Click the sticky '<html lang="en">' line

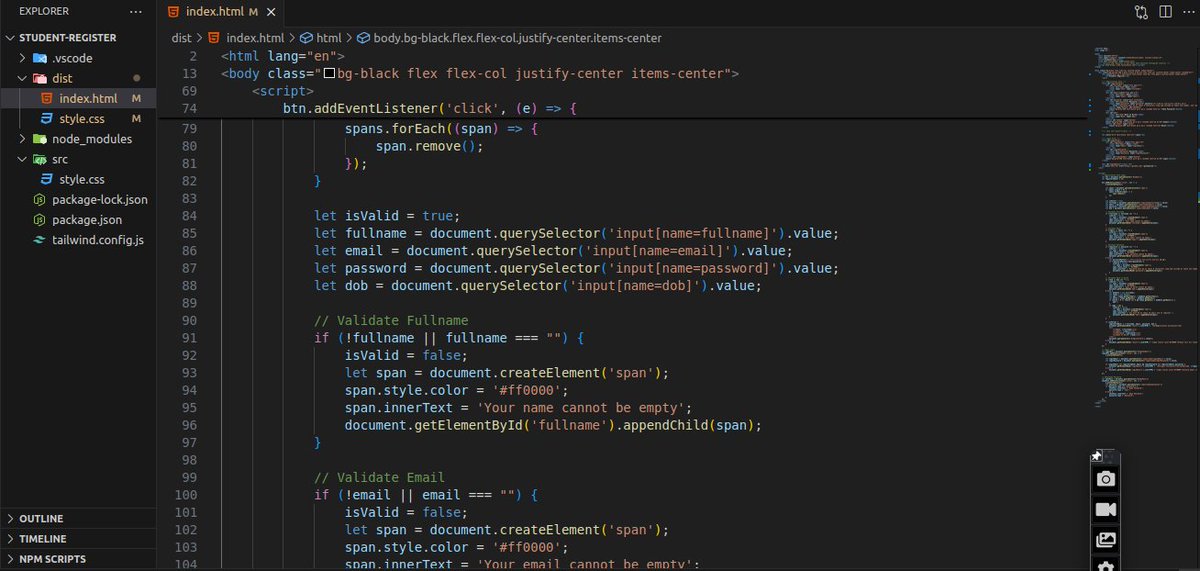pyautogui.click(x=283, y=57)
